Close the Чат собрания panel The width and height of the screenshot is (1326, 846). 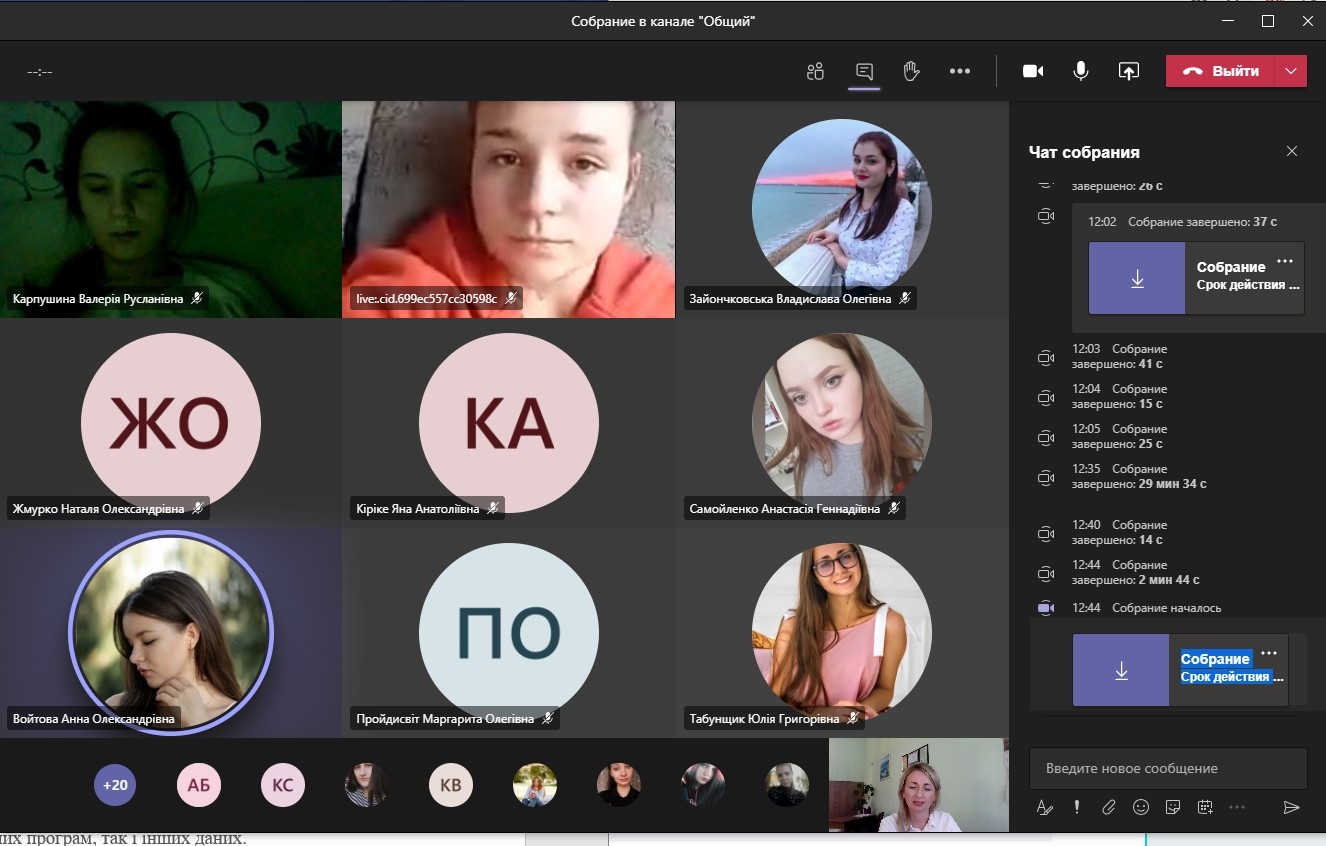tap(1291, 152)
